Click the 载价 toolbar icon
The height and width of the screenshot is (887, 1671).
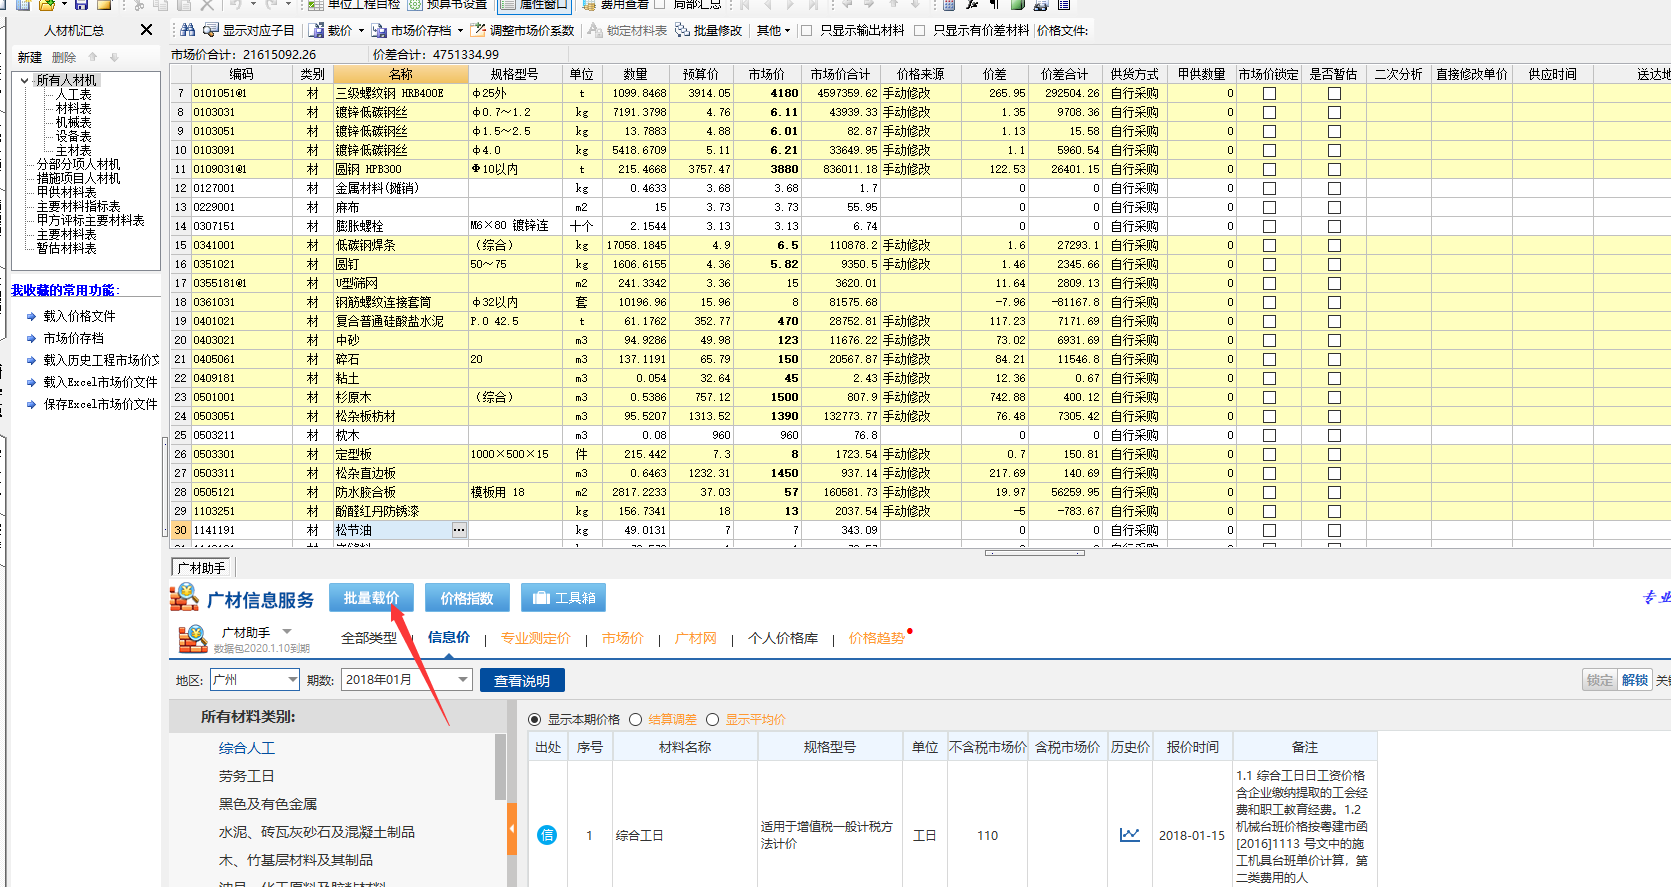pos(316,30)
